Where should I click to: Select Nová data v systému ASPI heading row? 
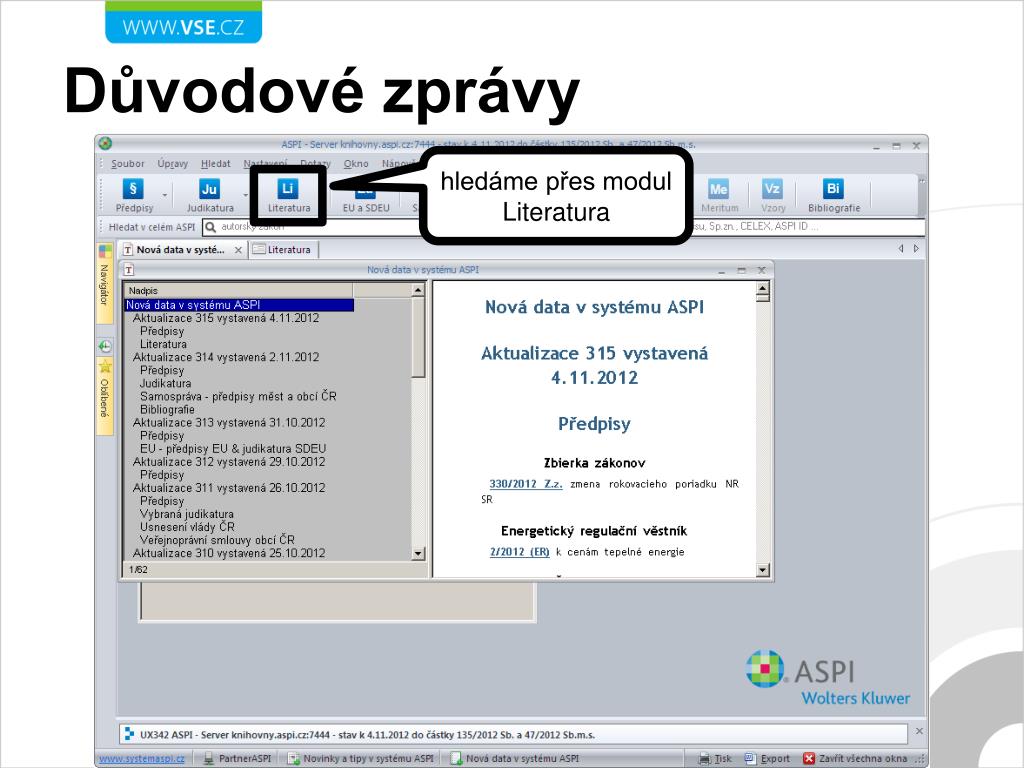[x=239, y=304]
